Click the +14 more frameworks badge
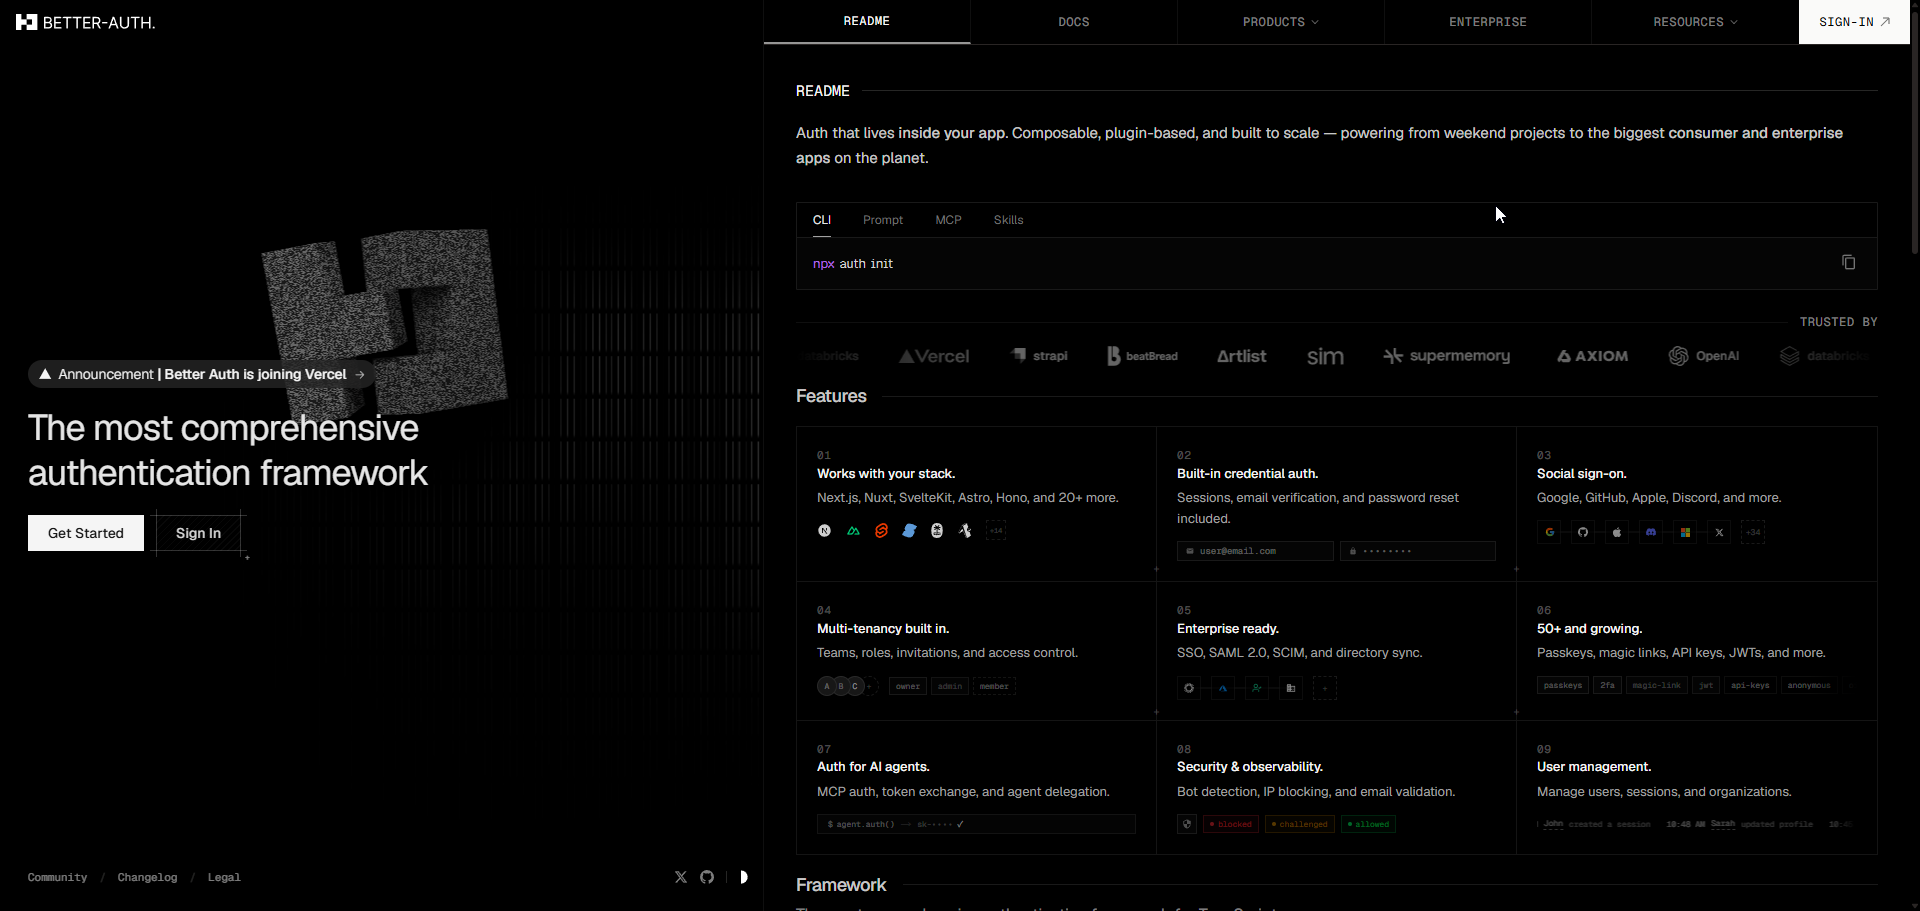 point(996,531)
